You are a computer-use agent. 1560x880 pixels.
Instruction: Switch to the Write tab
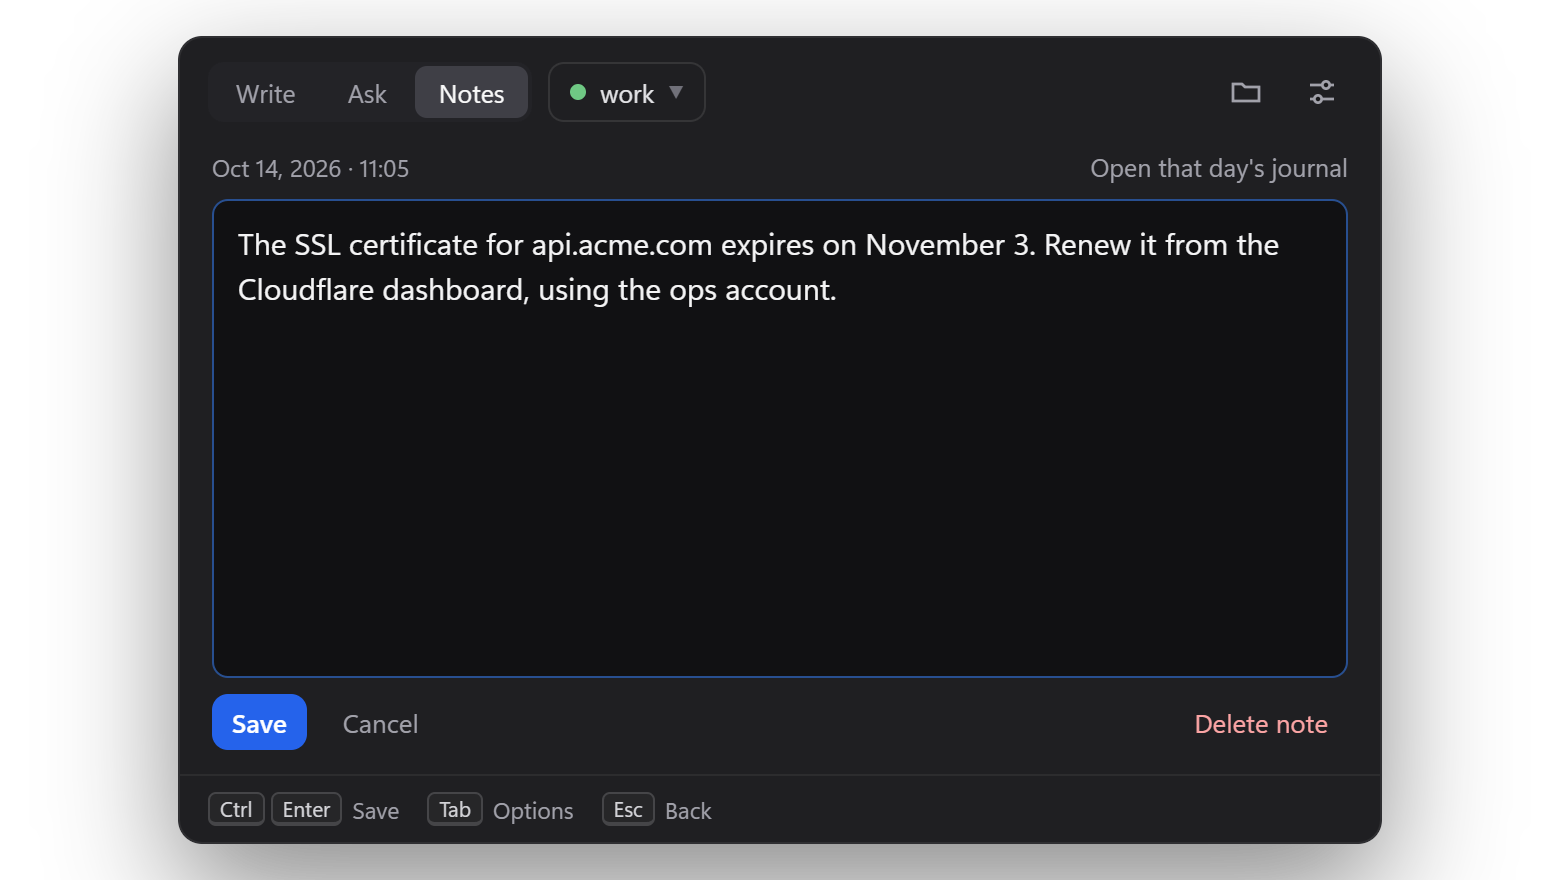[x=266, y=94]
